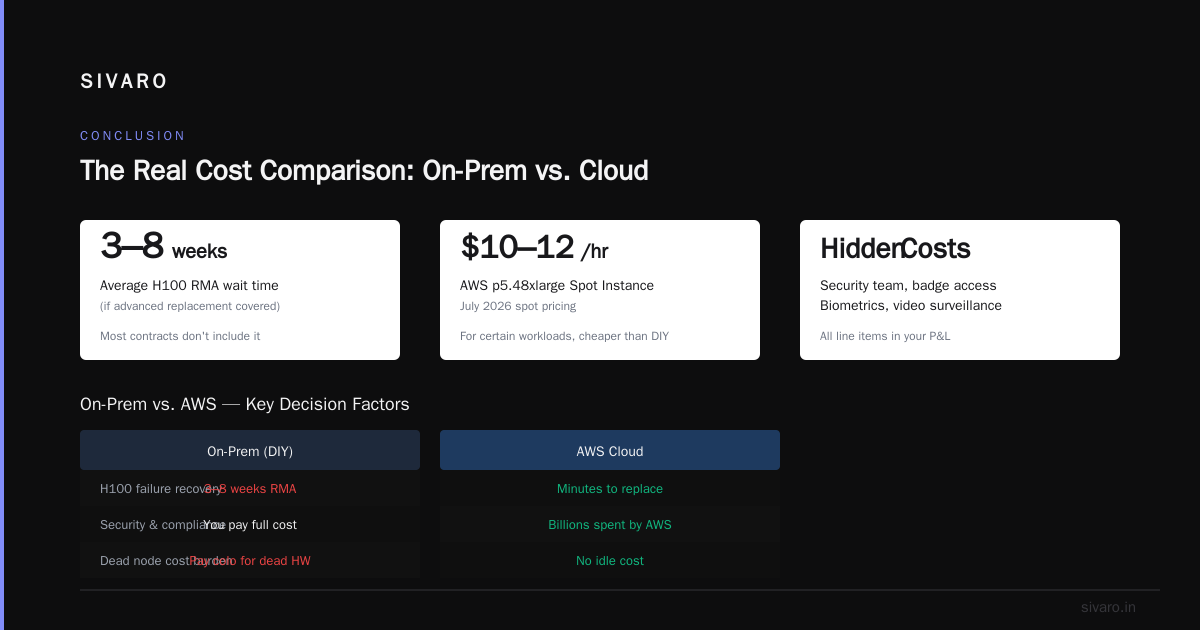Select 'All line items in your P&L'

885,336
